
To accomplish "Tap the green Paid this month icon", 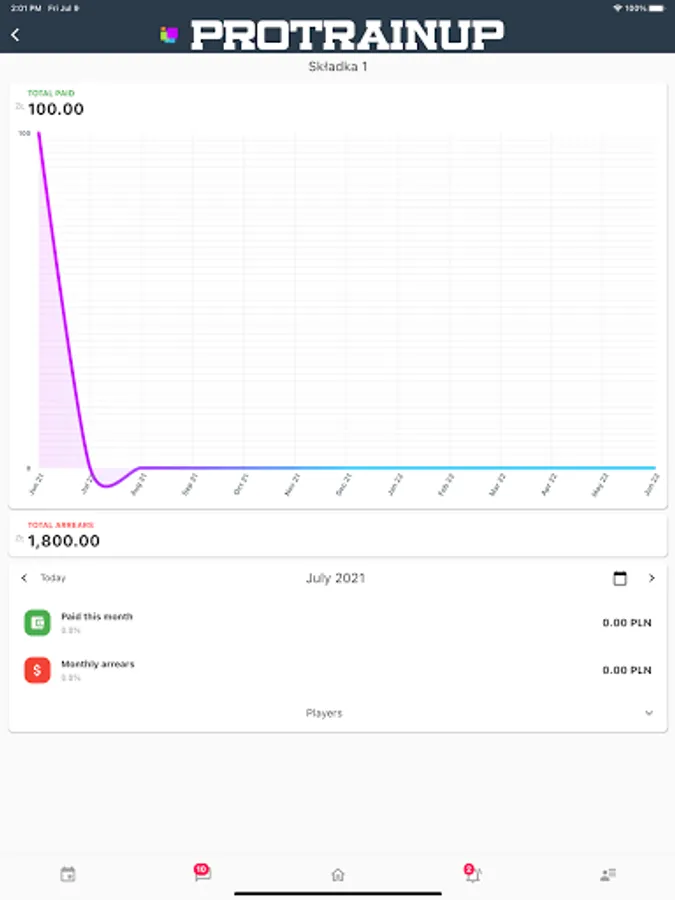I will tap(37, 623).
